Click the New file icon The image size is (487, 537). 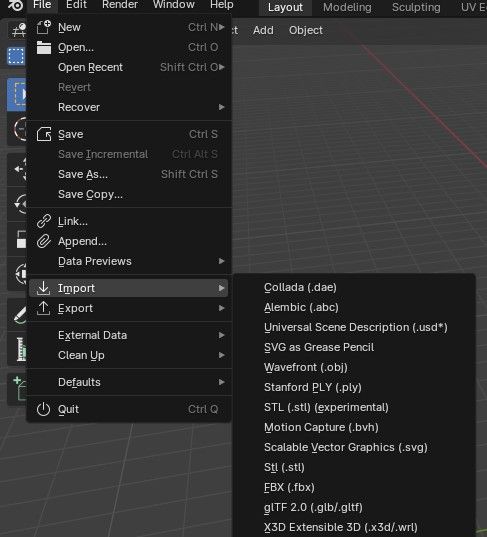pos(43,27)
